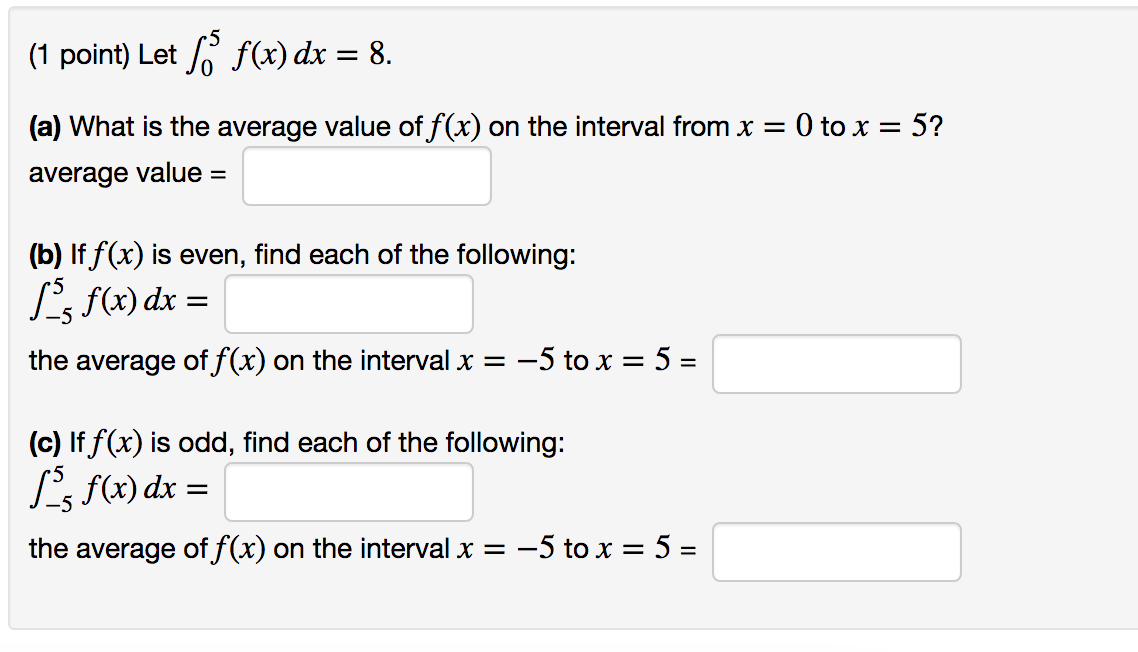Select the part (b) average on interval answer box
1138x652 pixels.
pyautogui.click(x=836, y=364)
